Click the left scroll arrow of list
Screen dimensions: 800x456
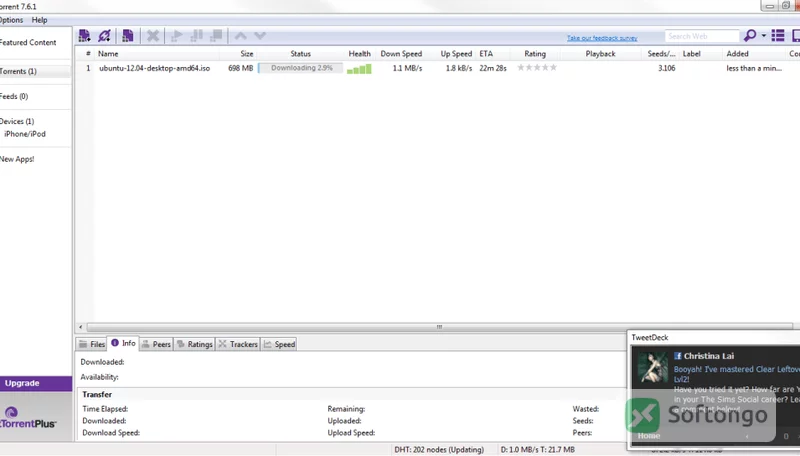81,327
